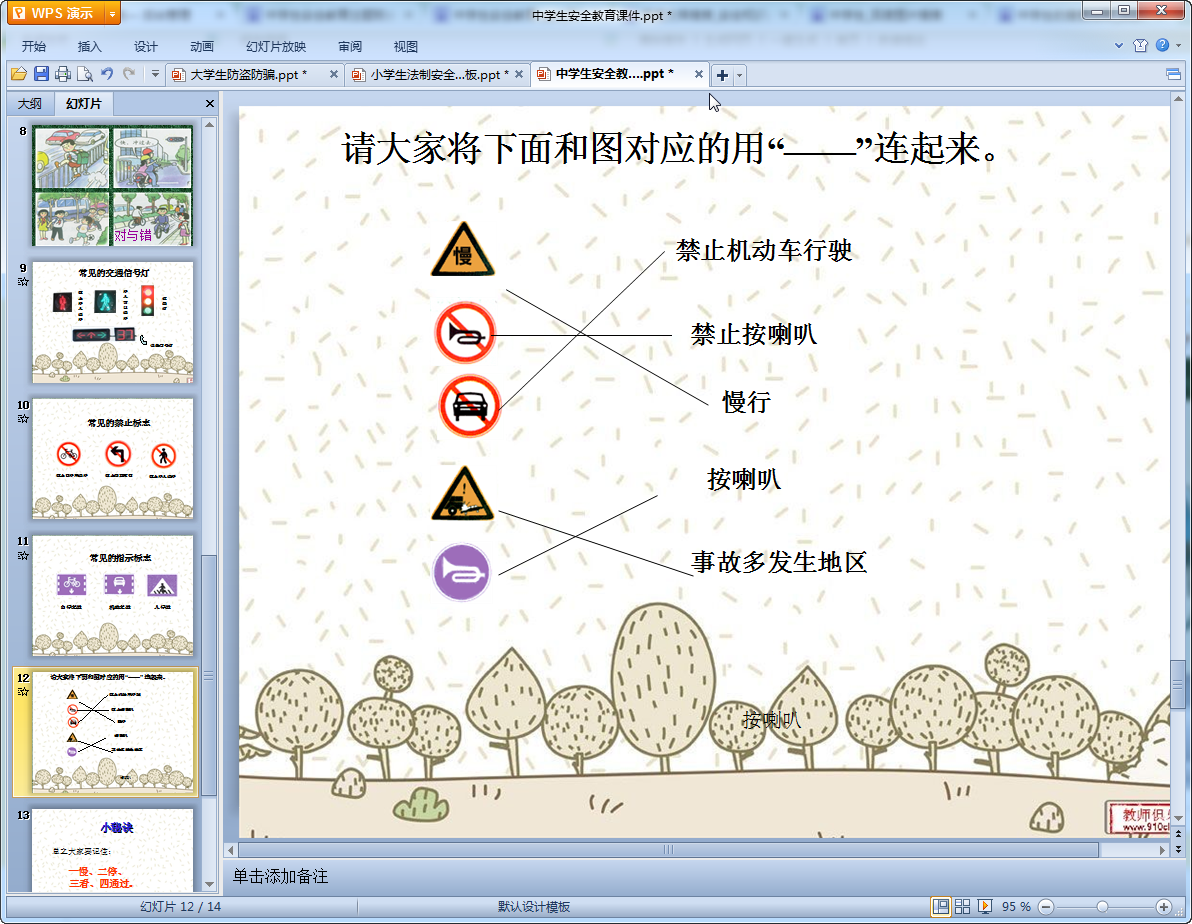
Task: Open Print Preview from the quick toolbar
Action: click(x=84, y=74)
